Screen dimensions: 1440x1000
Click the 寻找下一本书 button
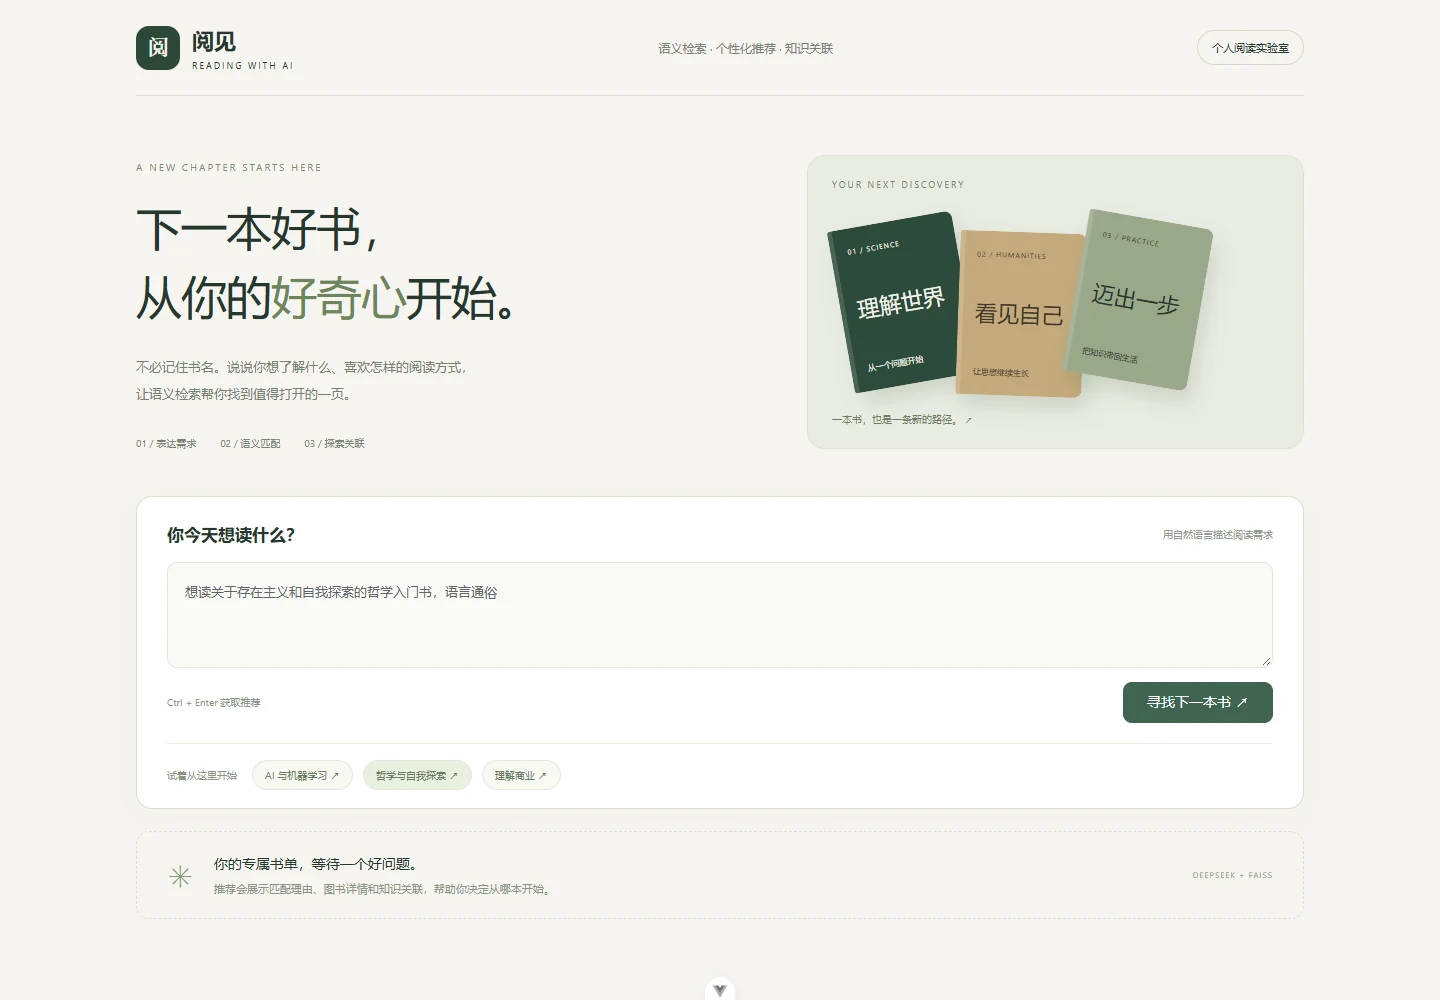(x=1198, y=702)
